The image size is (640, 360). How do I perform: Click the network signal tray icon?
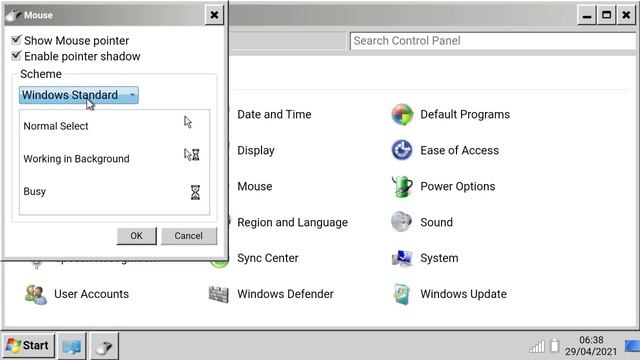[537, 346]
